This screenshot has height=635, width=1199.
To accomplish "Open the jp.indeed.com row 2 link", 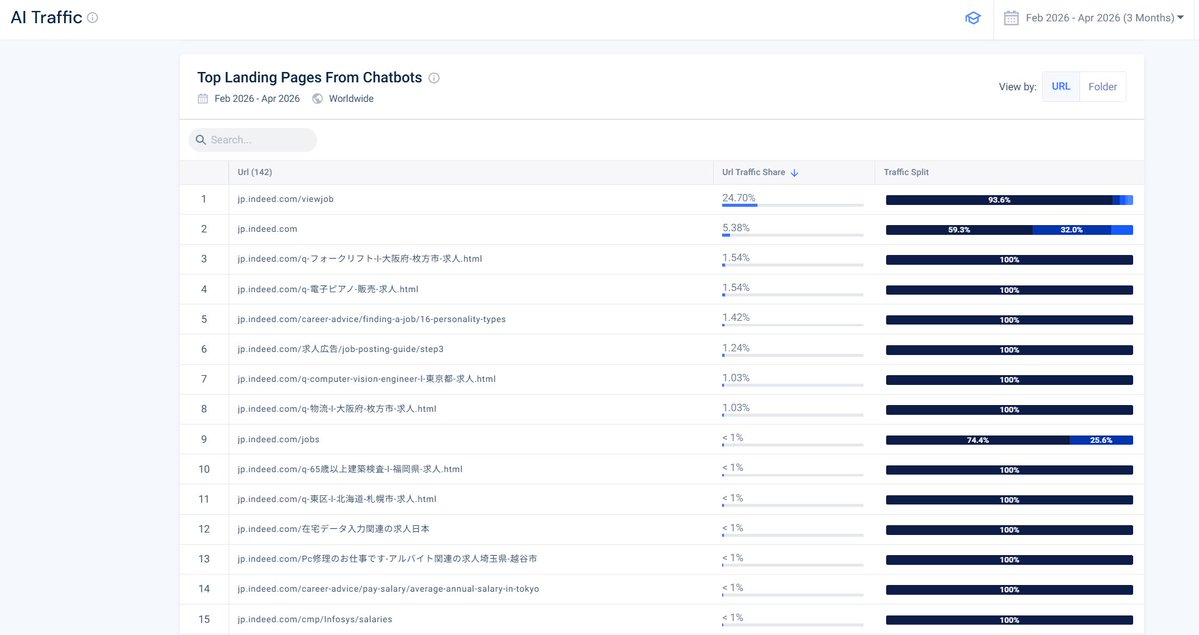I will coord(267,229).
